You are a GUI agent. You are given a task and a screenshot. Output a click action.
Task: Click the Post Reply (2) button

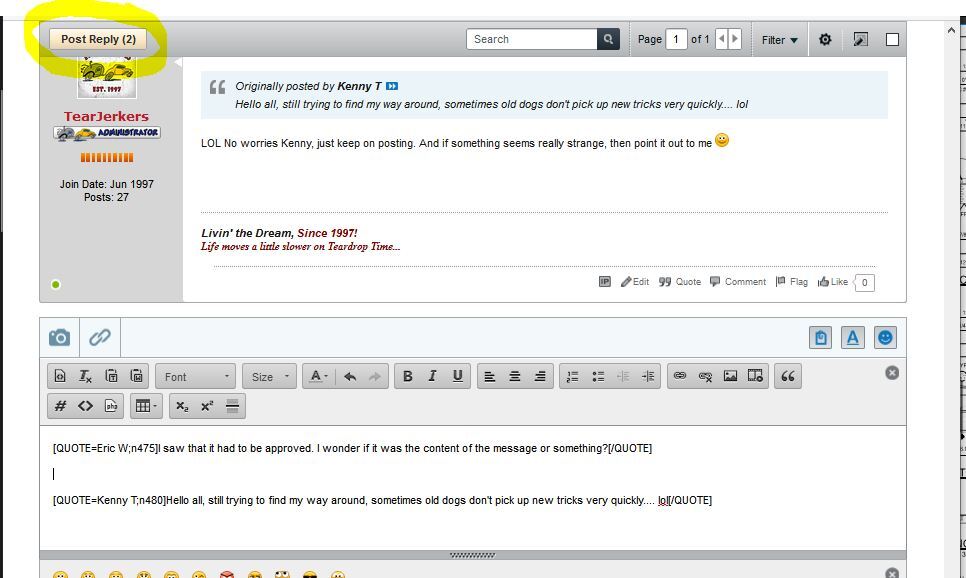point(98,40)
